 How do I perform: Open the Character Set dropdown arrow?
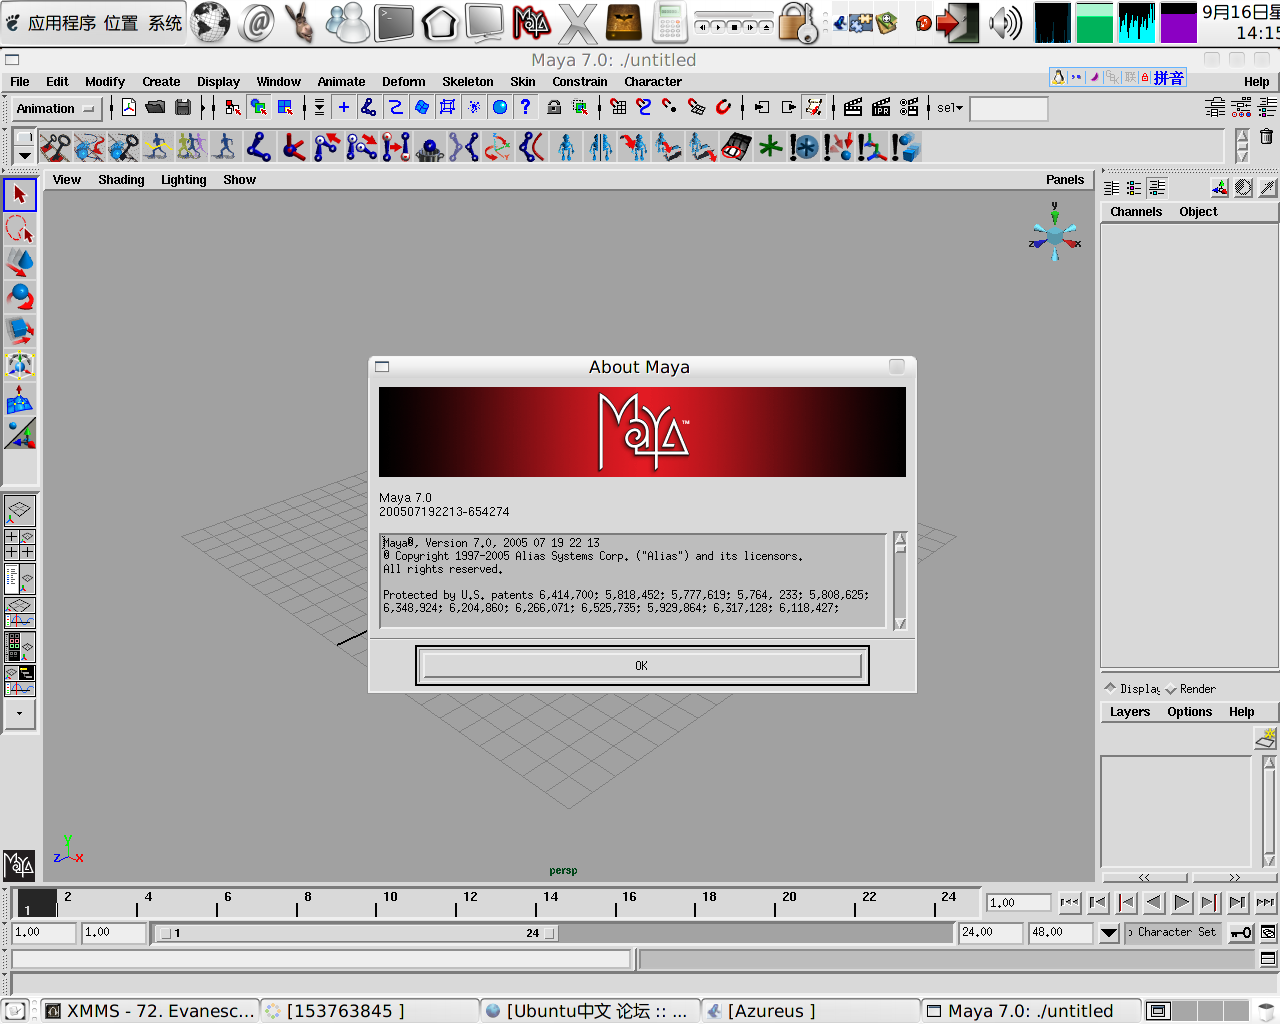point(1109,933)
